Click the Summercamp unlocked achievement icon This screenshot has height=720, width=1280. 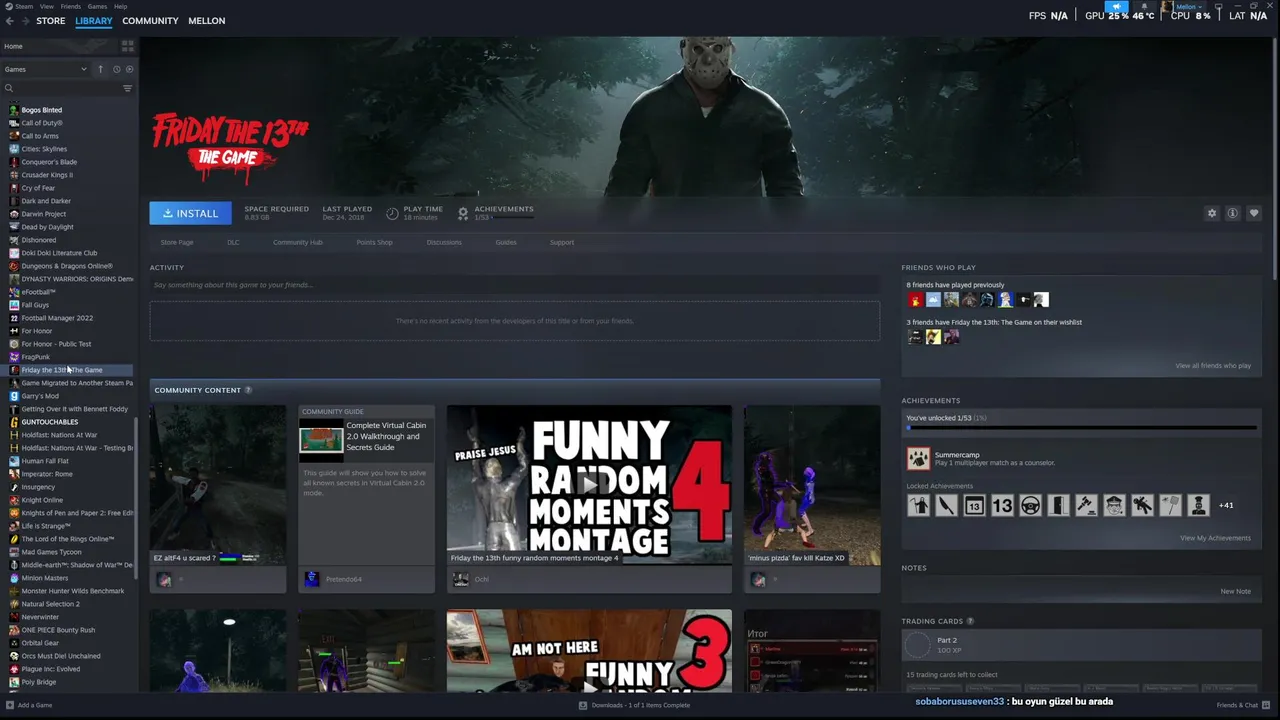tap(918, 458)
